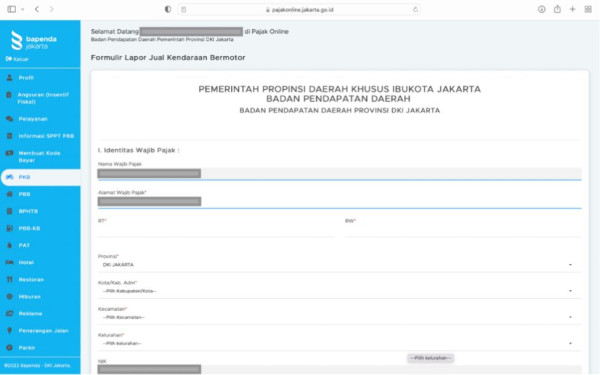This screenshot has height=375, width=600.
Task: Click the Safari forward arrow
Action: click(52, 9)
